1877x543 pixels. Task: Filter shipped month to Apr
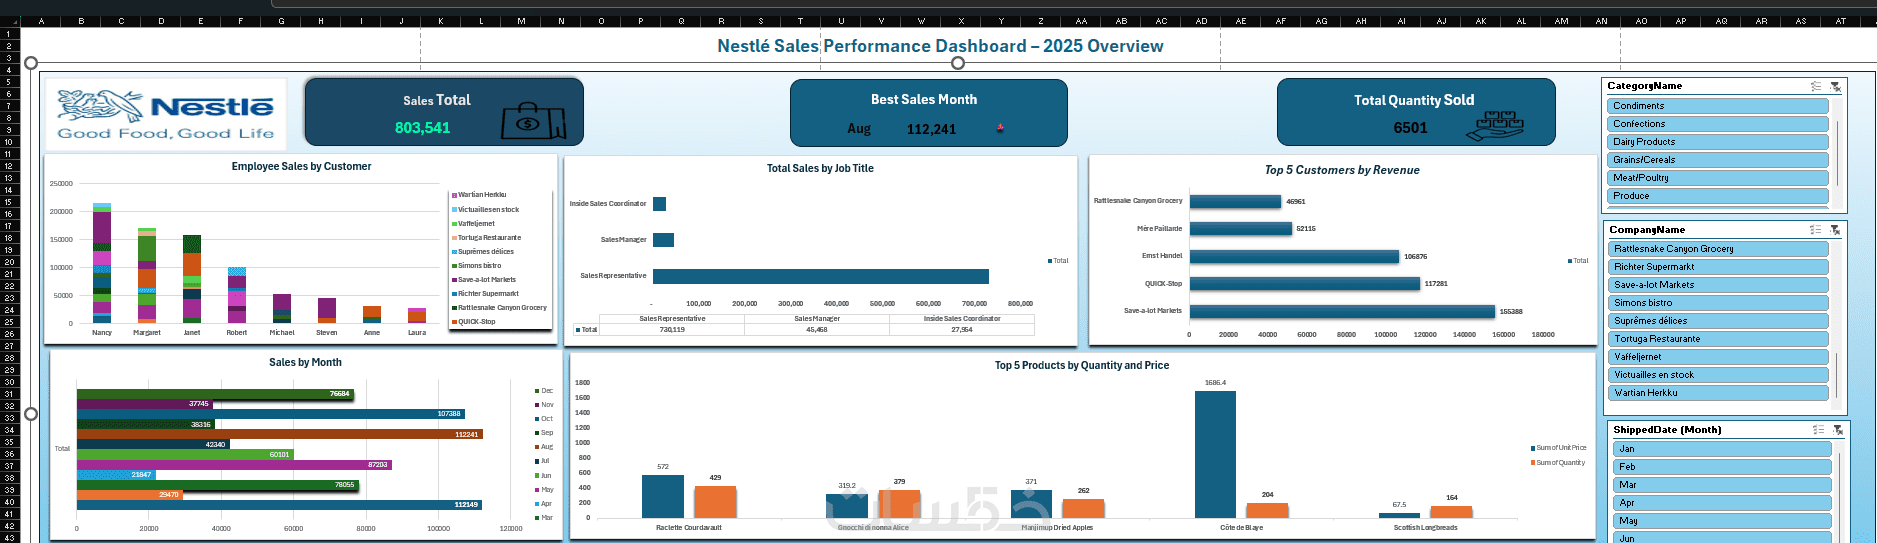1721,503
